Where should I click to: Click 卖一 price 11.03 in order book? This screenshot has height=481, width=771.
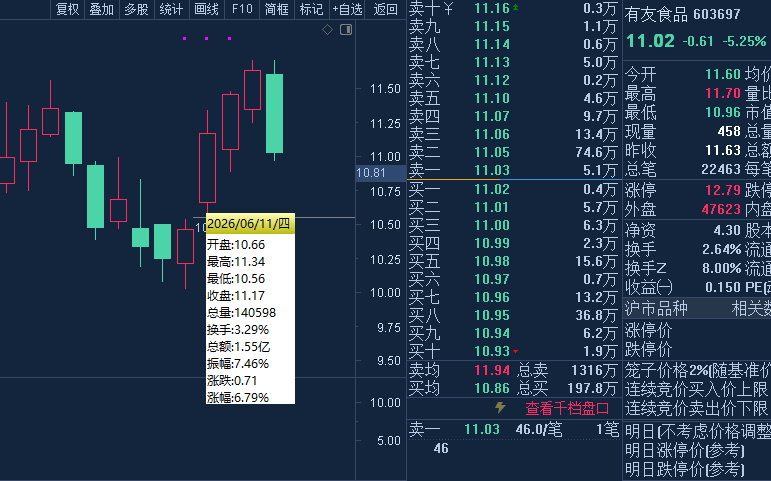pyautogui.click(x=492, y=170)
